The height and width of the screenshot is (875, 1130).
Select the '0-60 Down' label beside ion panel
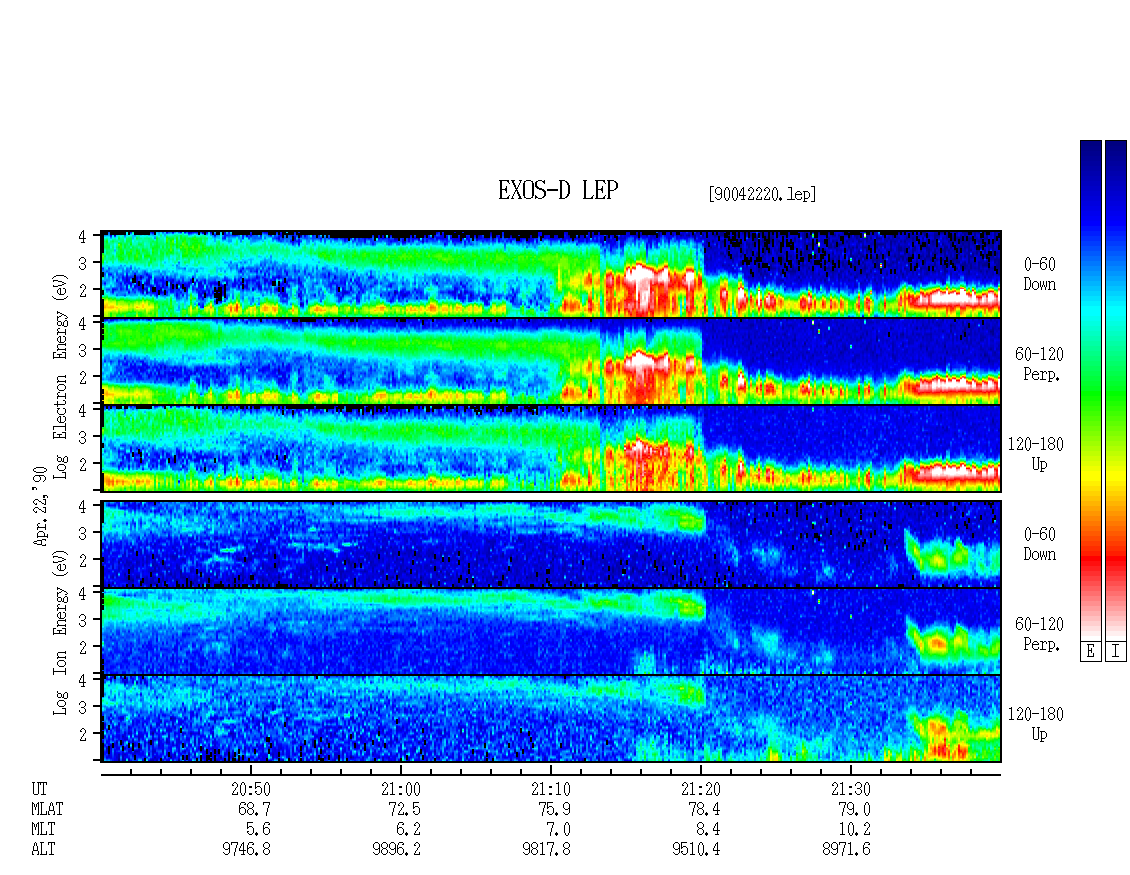(x=1039, y=544)
